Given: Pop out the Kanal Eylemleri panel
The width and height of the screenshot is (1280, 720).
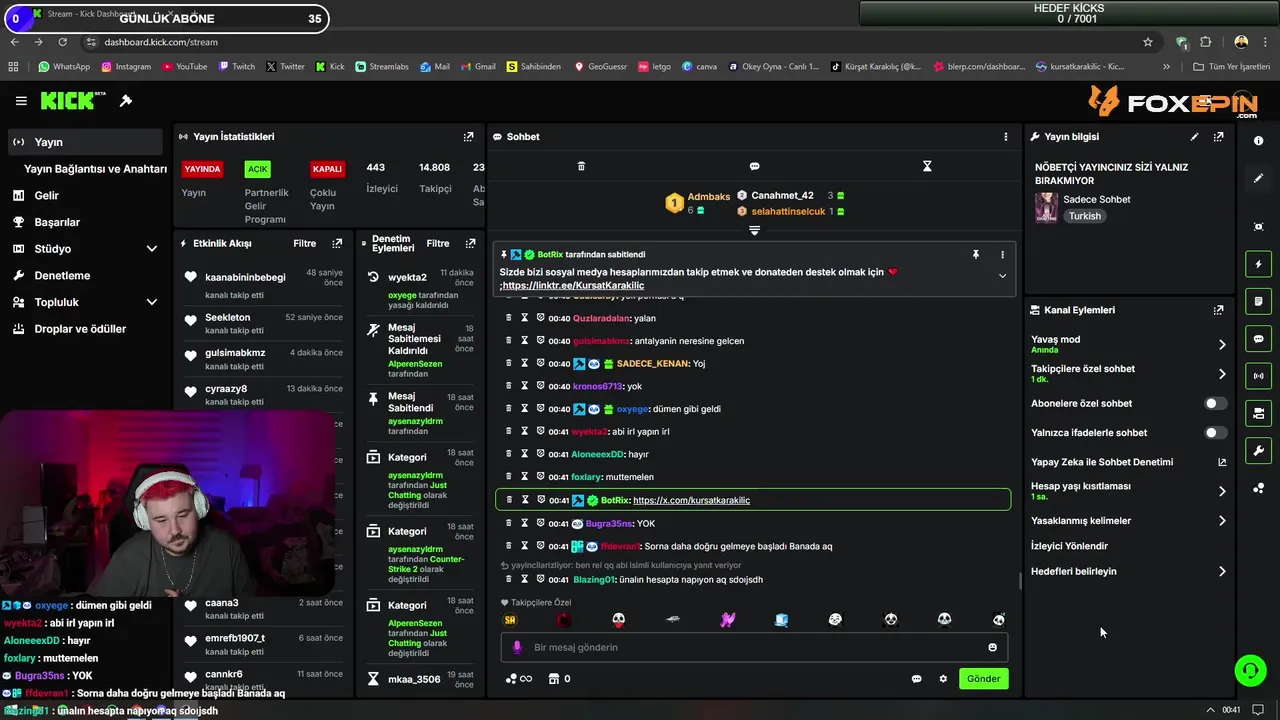Looking at the screenshot, I should pos(1218,310).
